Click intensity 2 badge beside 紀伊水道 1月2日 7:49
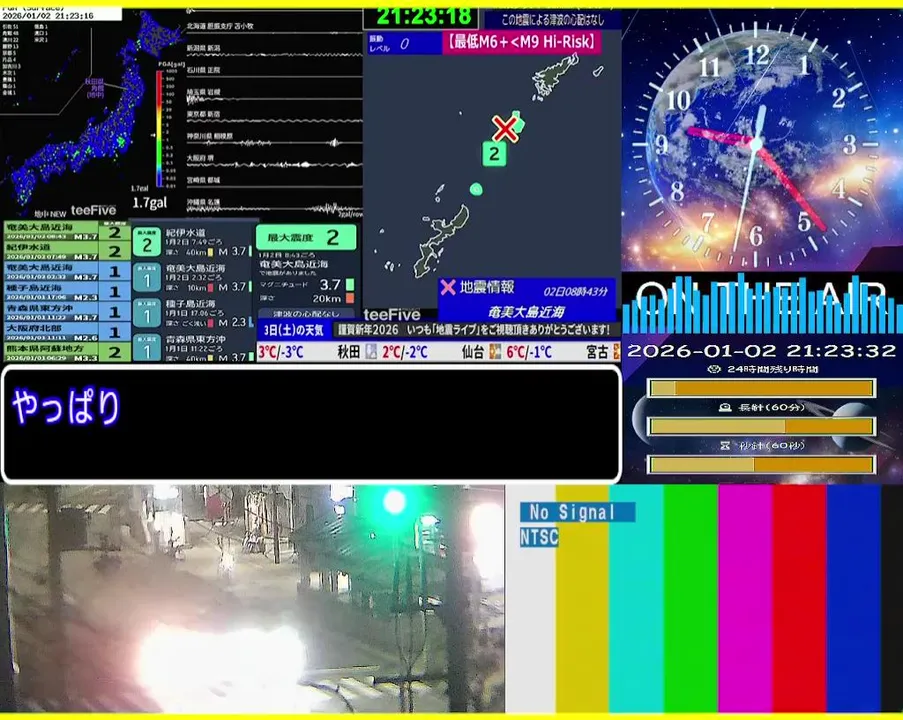The height and width of the screenshot is (720, 903). click(x=147, y=243)
